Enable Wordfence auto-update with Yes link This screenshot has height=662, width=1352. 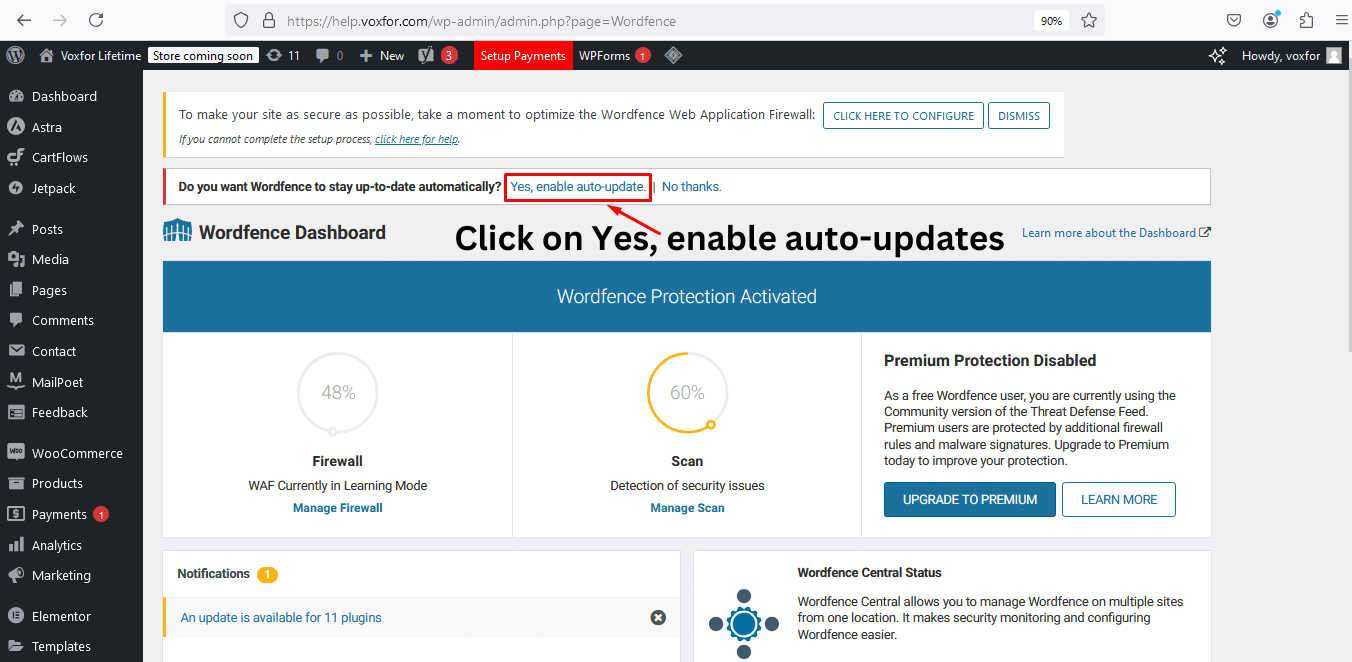tap(577, 187)
